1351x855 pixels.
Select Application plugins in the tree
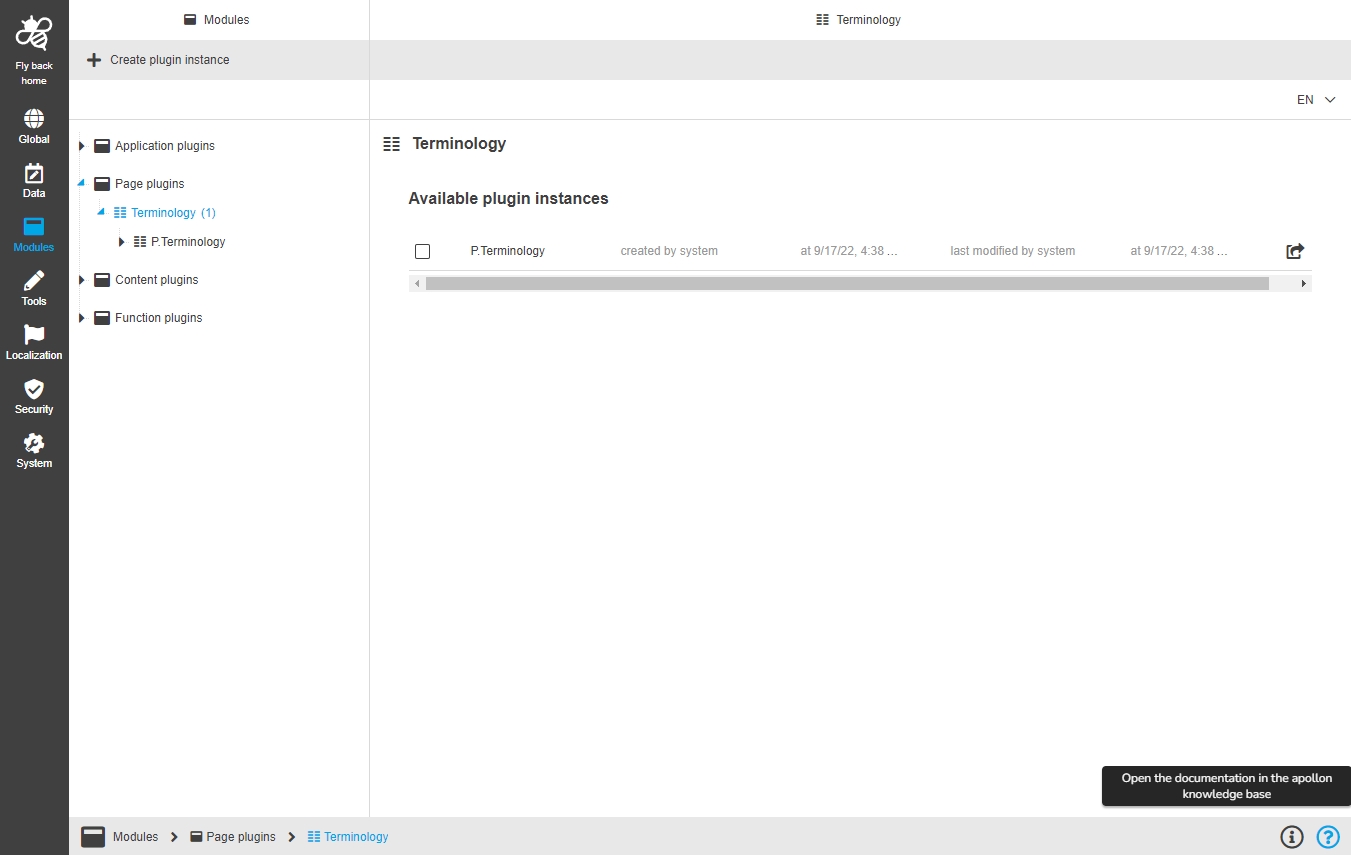(165, 146)
